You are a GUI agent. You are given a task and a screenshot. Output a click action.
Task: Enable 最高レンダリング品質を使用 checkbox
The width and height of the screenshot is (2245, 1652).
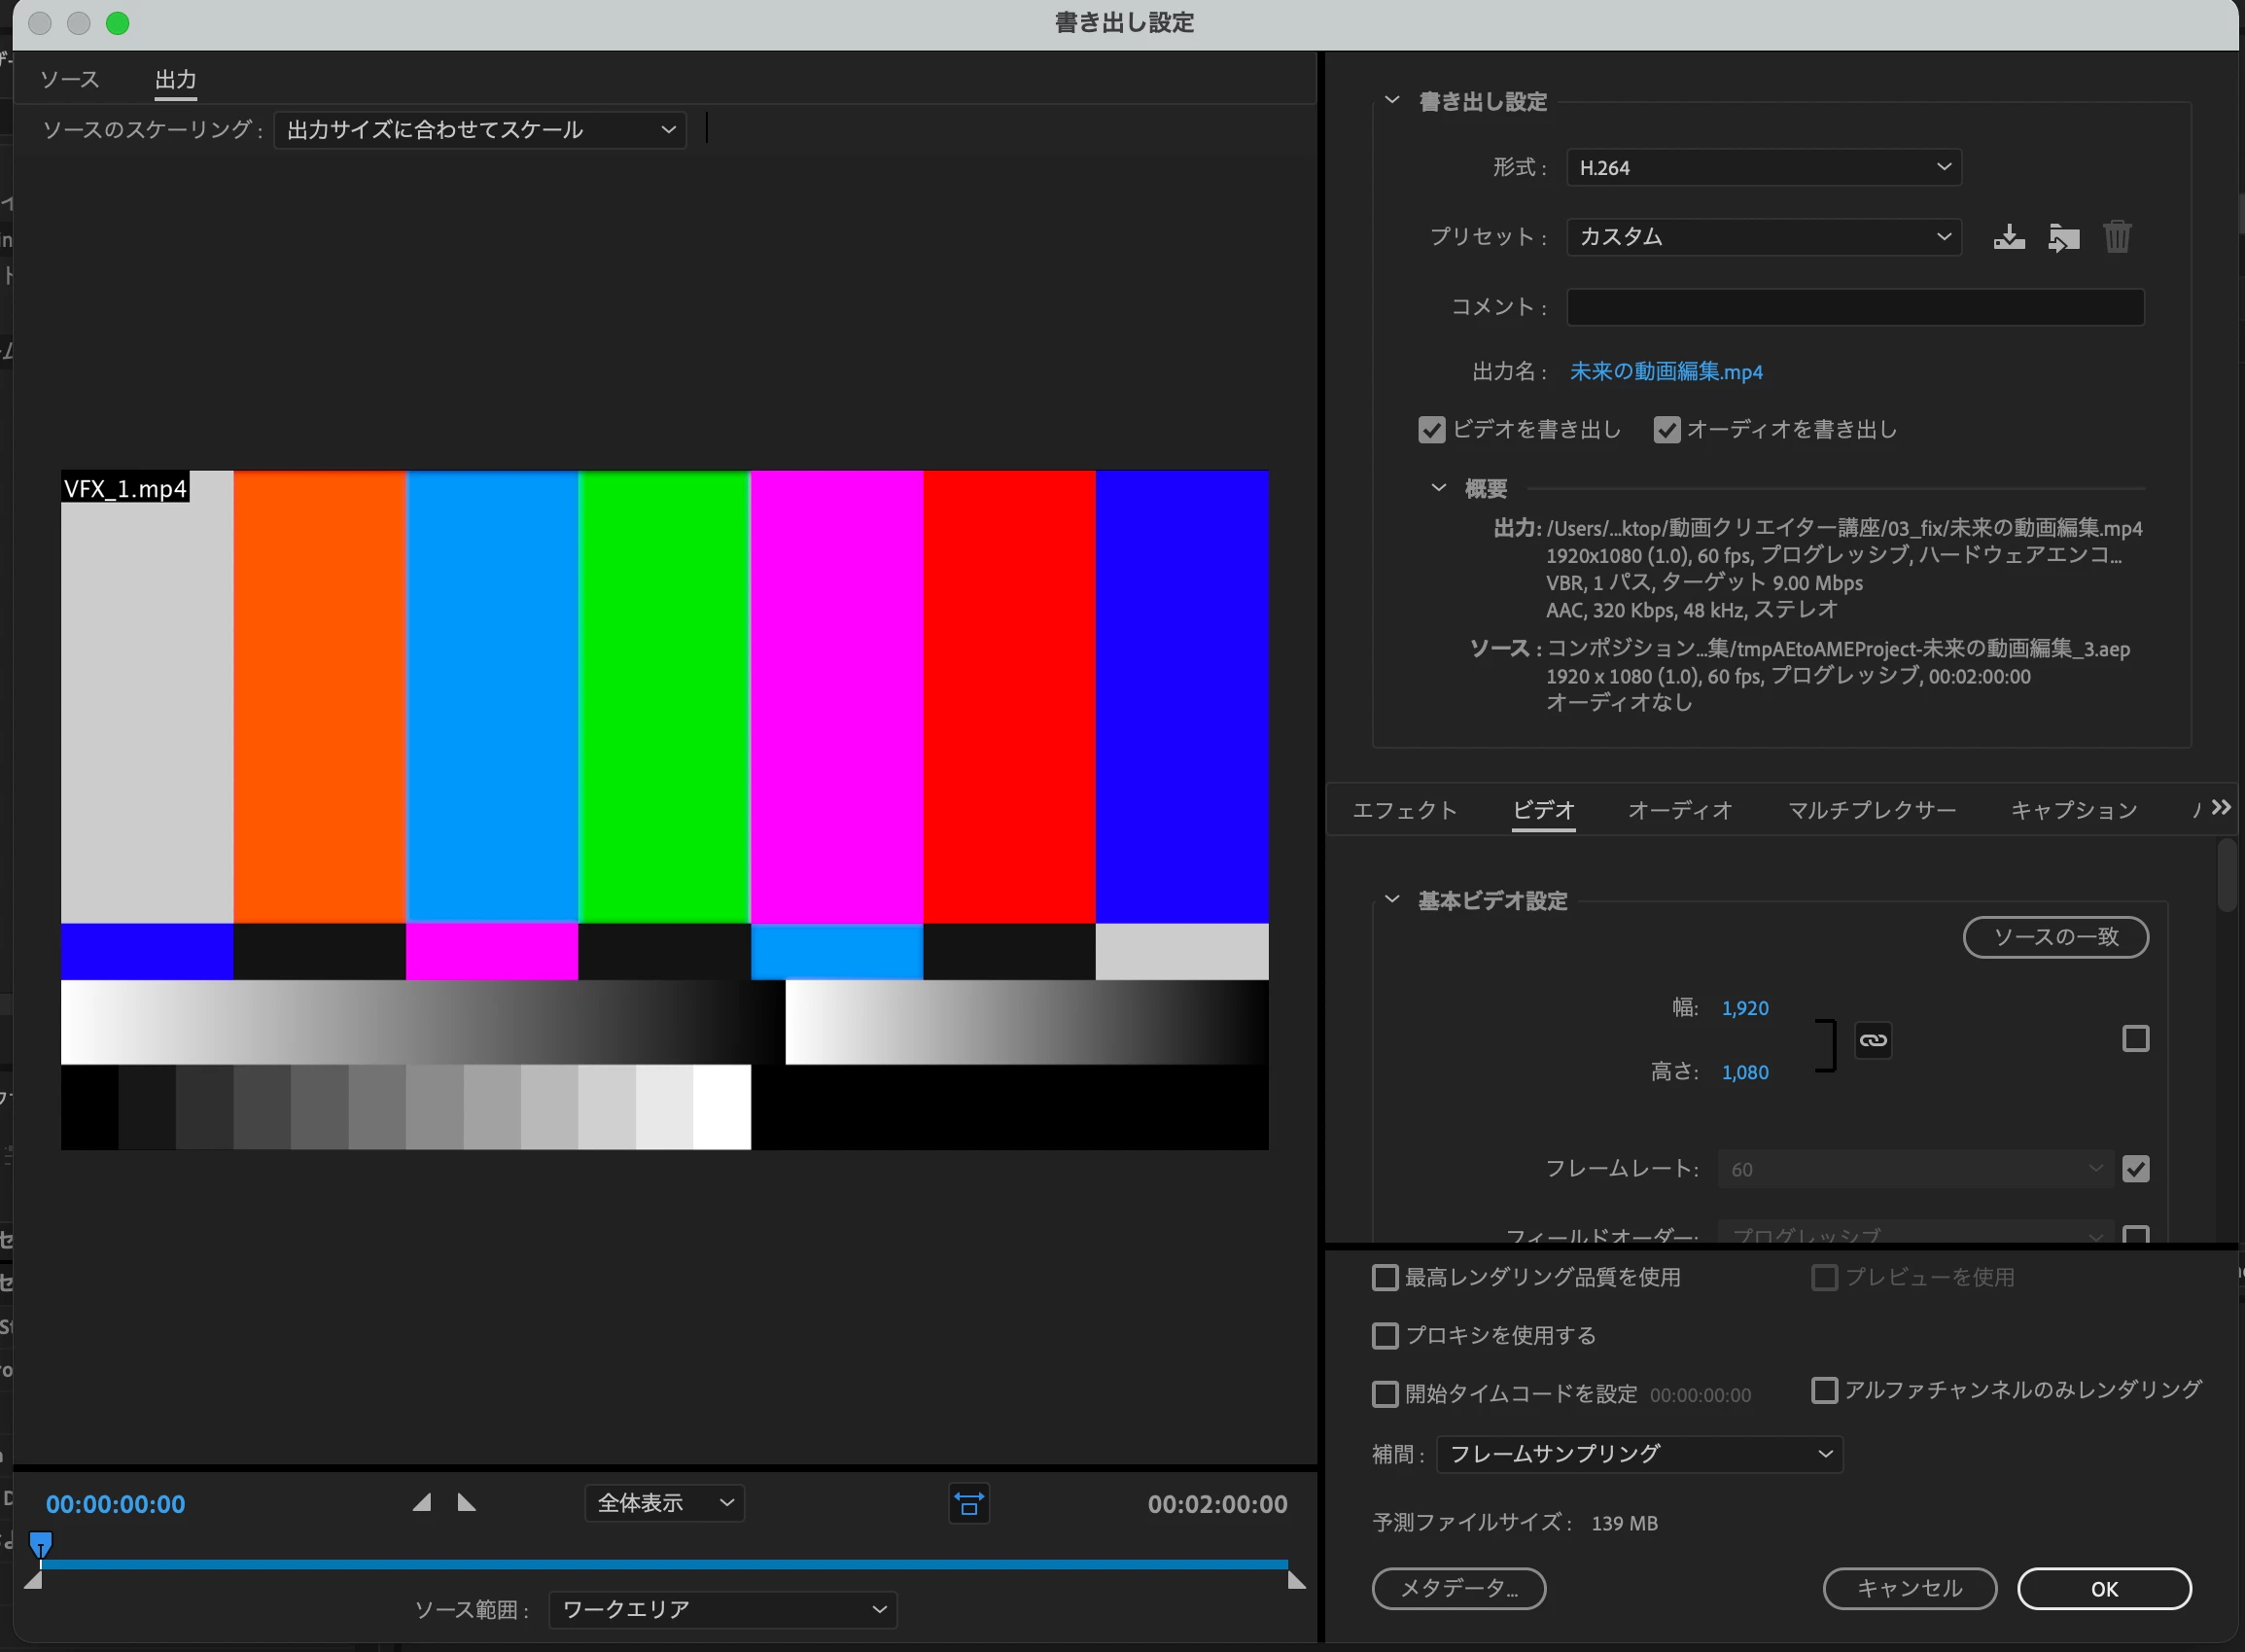[x=1385, y=1277]
